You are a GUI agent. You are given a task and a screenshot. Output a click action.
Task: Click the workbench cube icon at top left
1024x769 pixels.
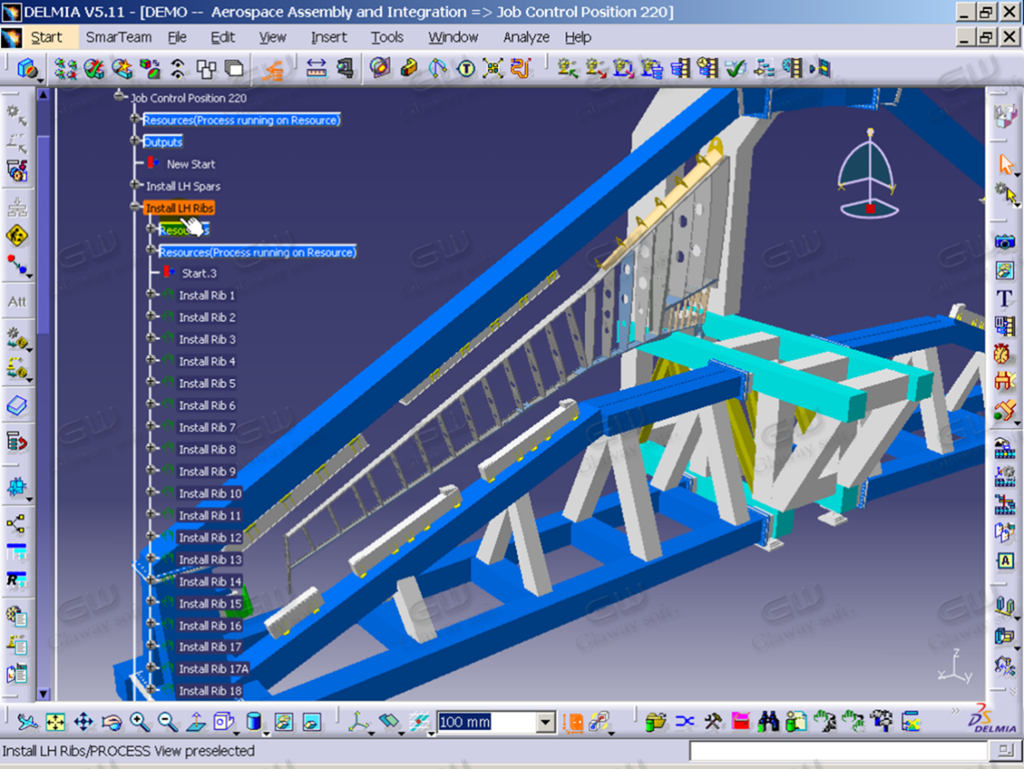(27, 68)
